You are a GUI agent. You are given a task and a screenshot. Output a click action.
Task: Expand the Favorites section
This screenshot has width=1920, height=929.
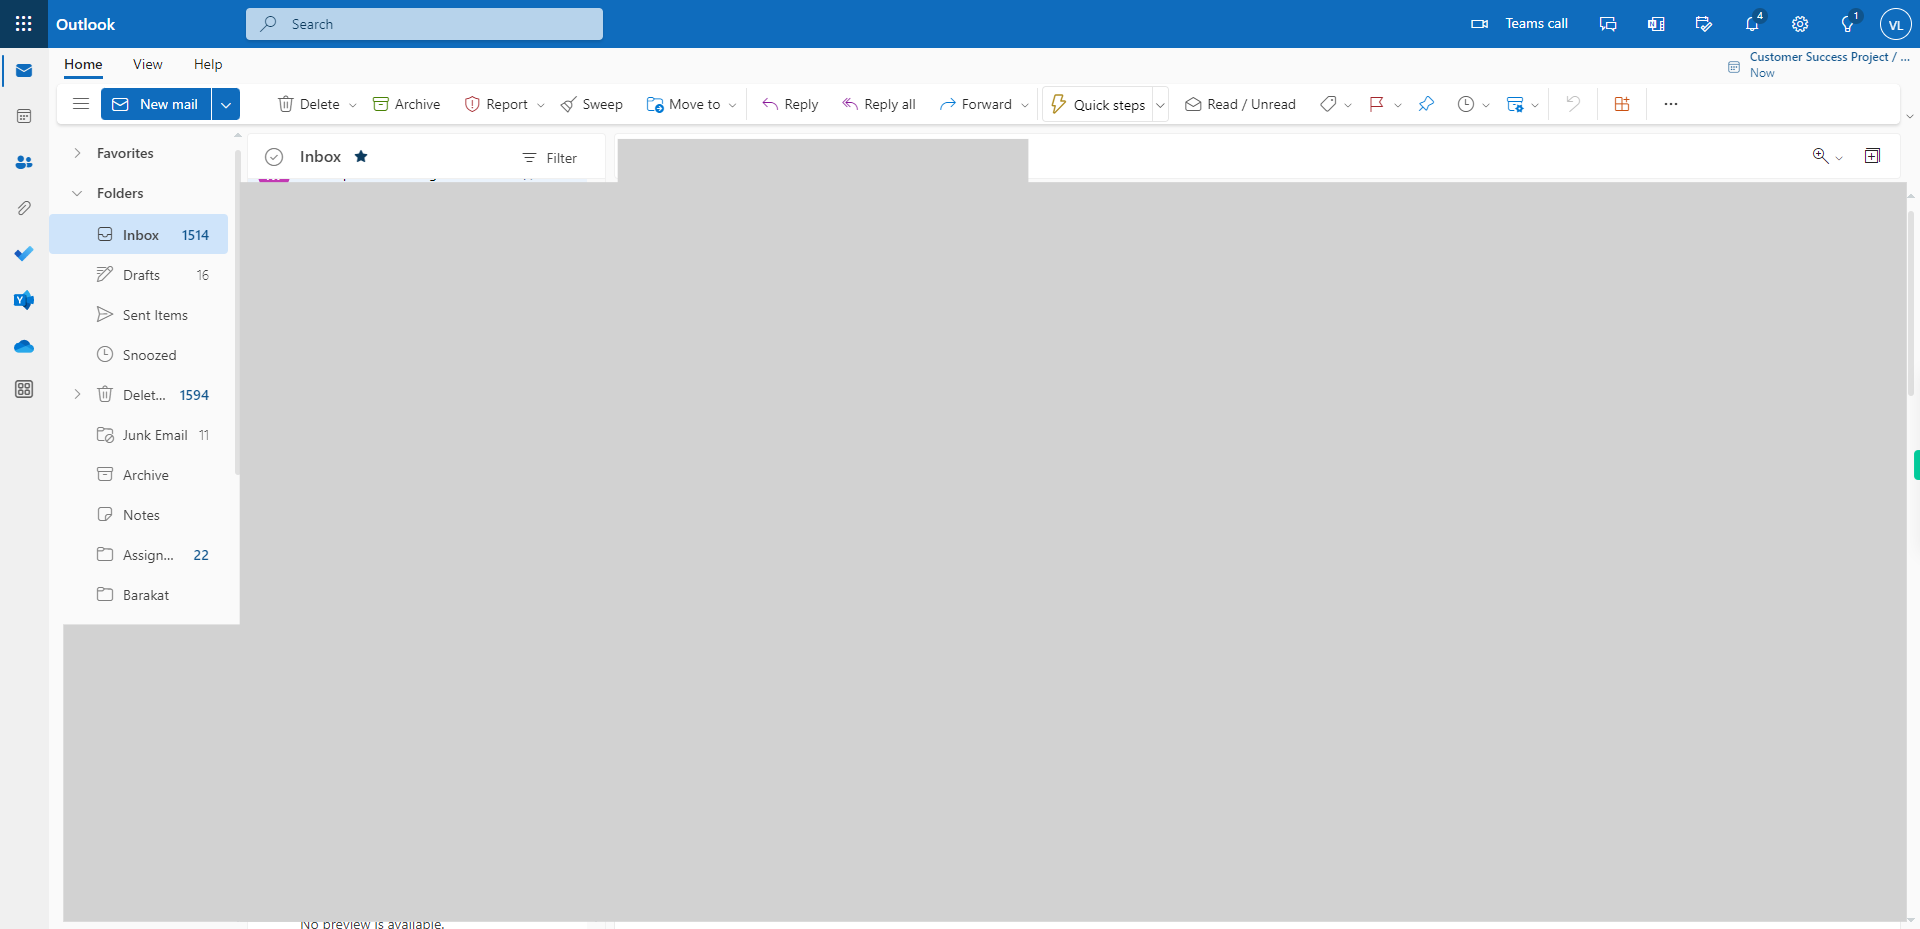pyautogui.click(x=77, y=153)
